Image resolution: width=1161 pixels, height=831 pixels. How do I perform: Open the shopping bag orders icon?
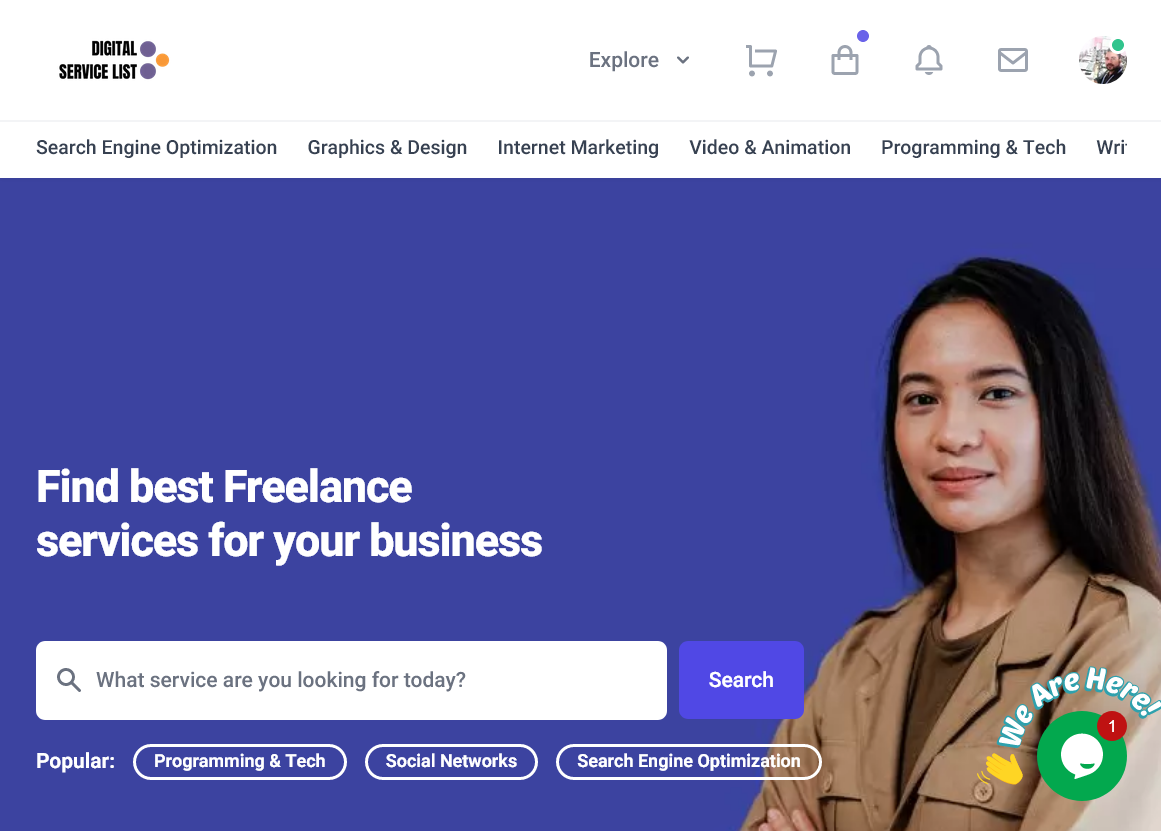click(x=845, y=60)
